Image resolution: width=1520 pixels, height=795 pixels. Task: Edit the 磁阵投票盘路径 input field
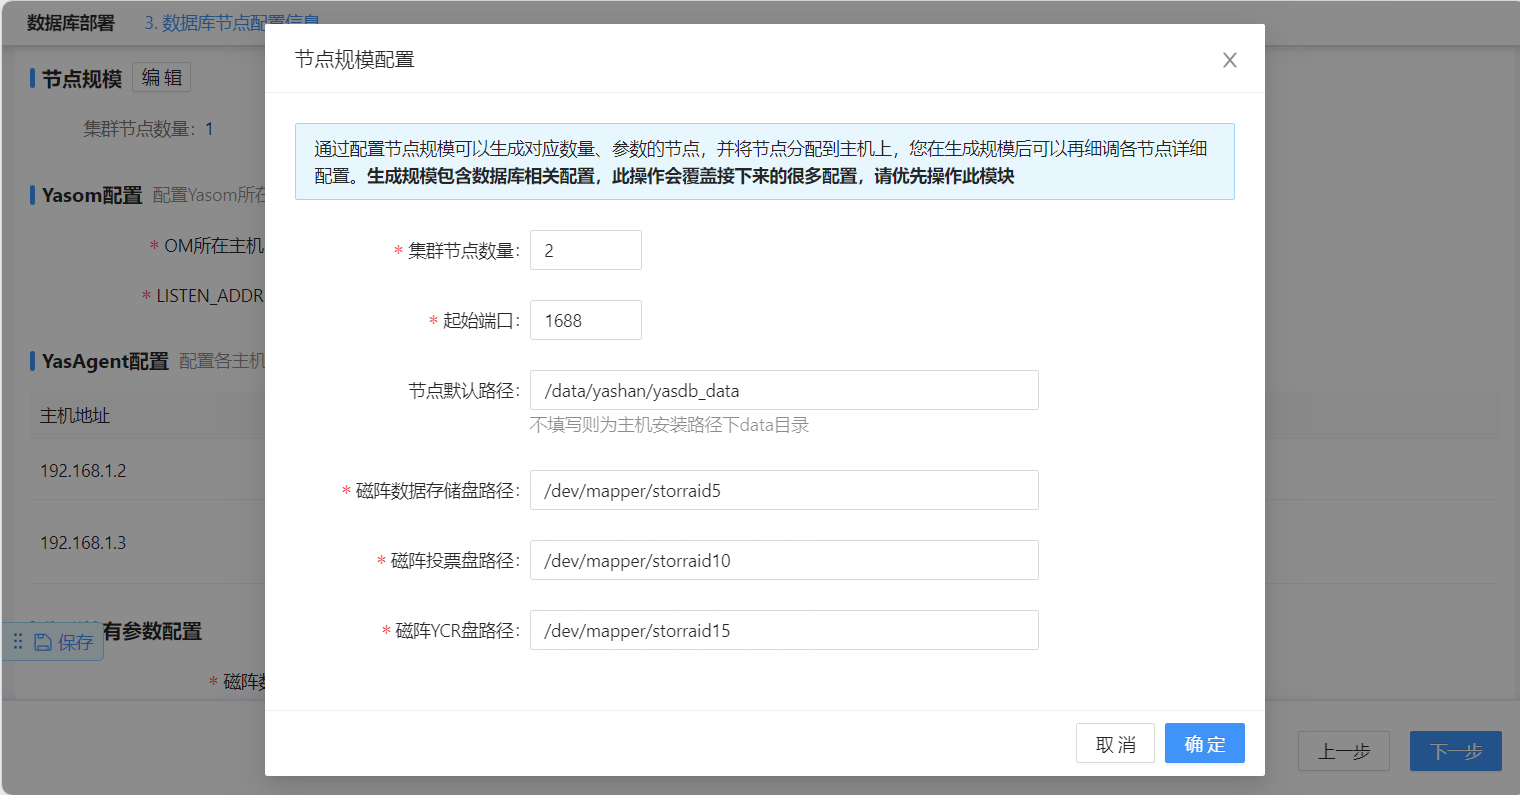pos(784,560)
